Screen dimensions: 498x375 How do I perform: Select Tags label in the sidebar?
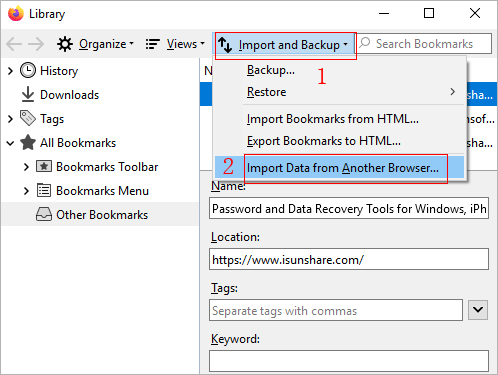click(x=52, y=119)
